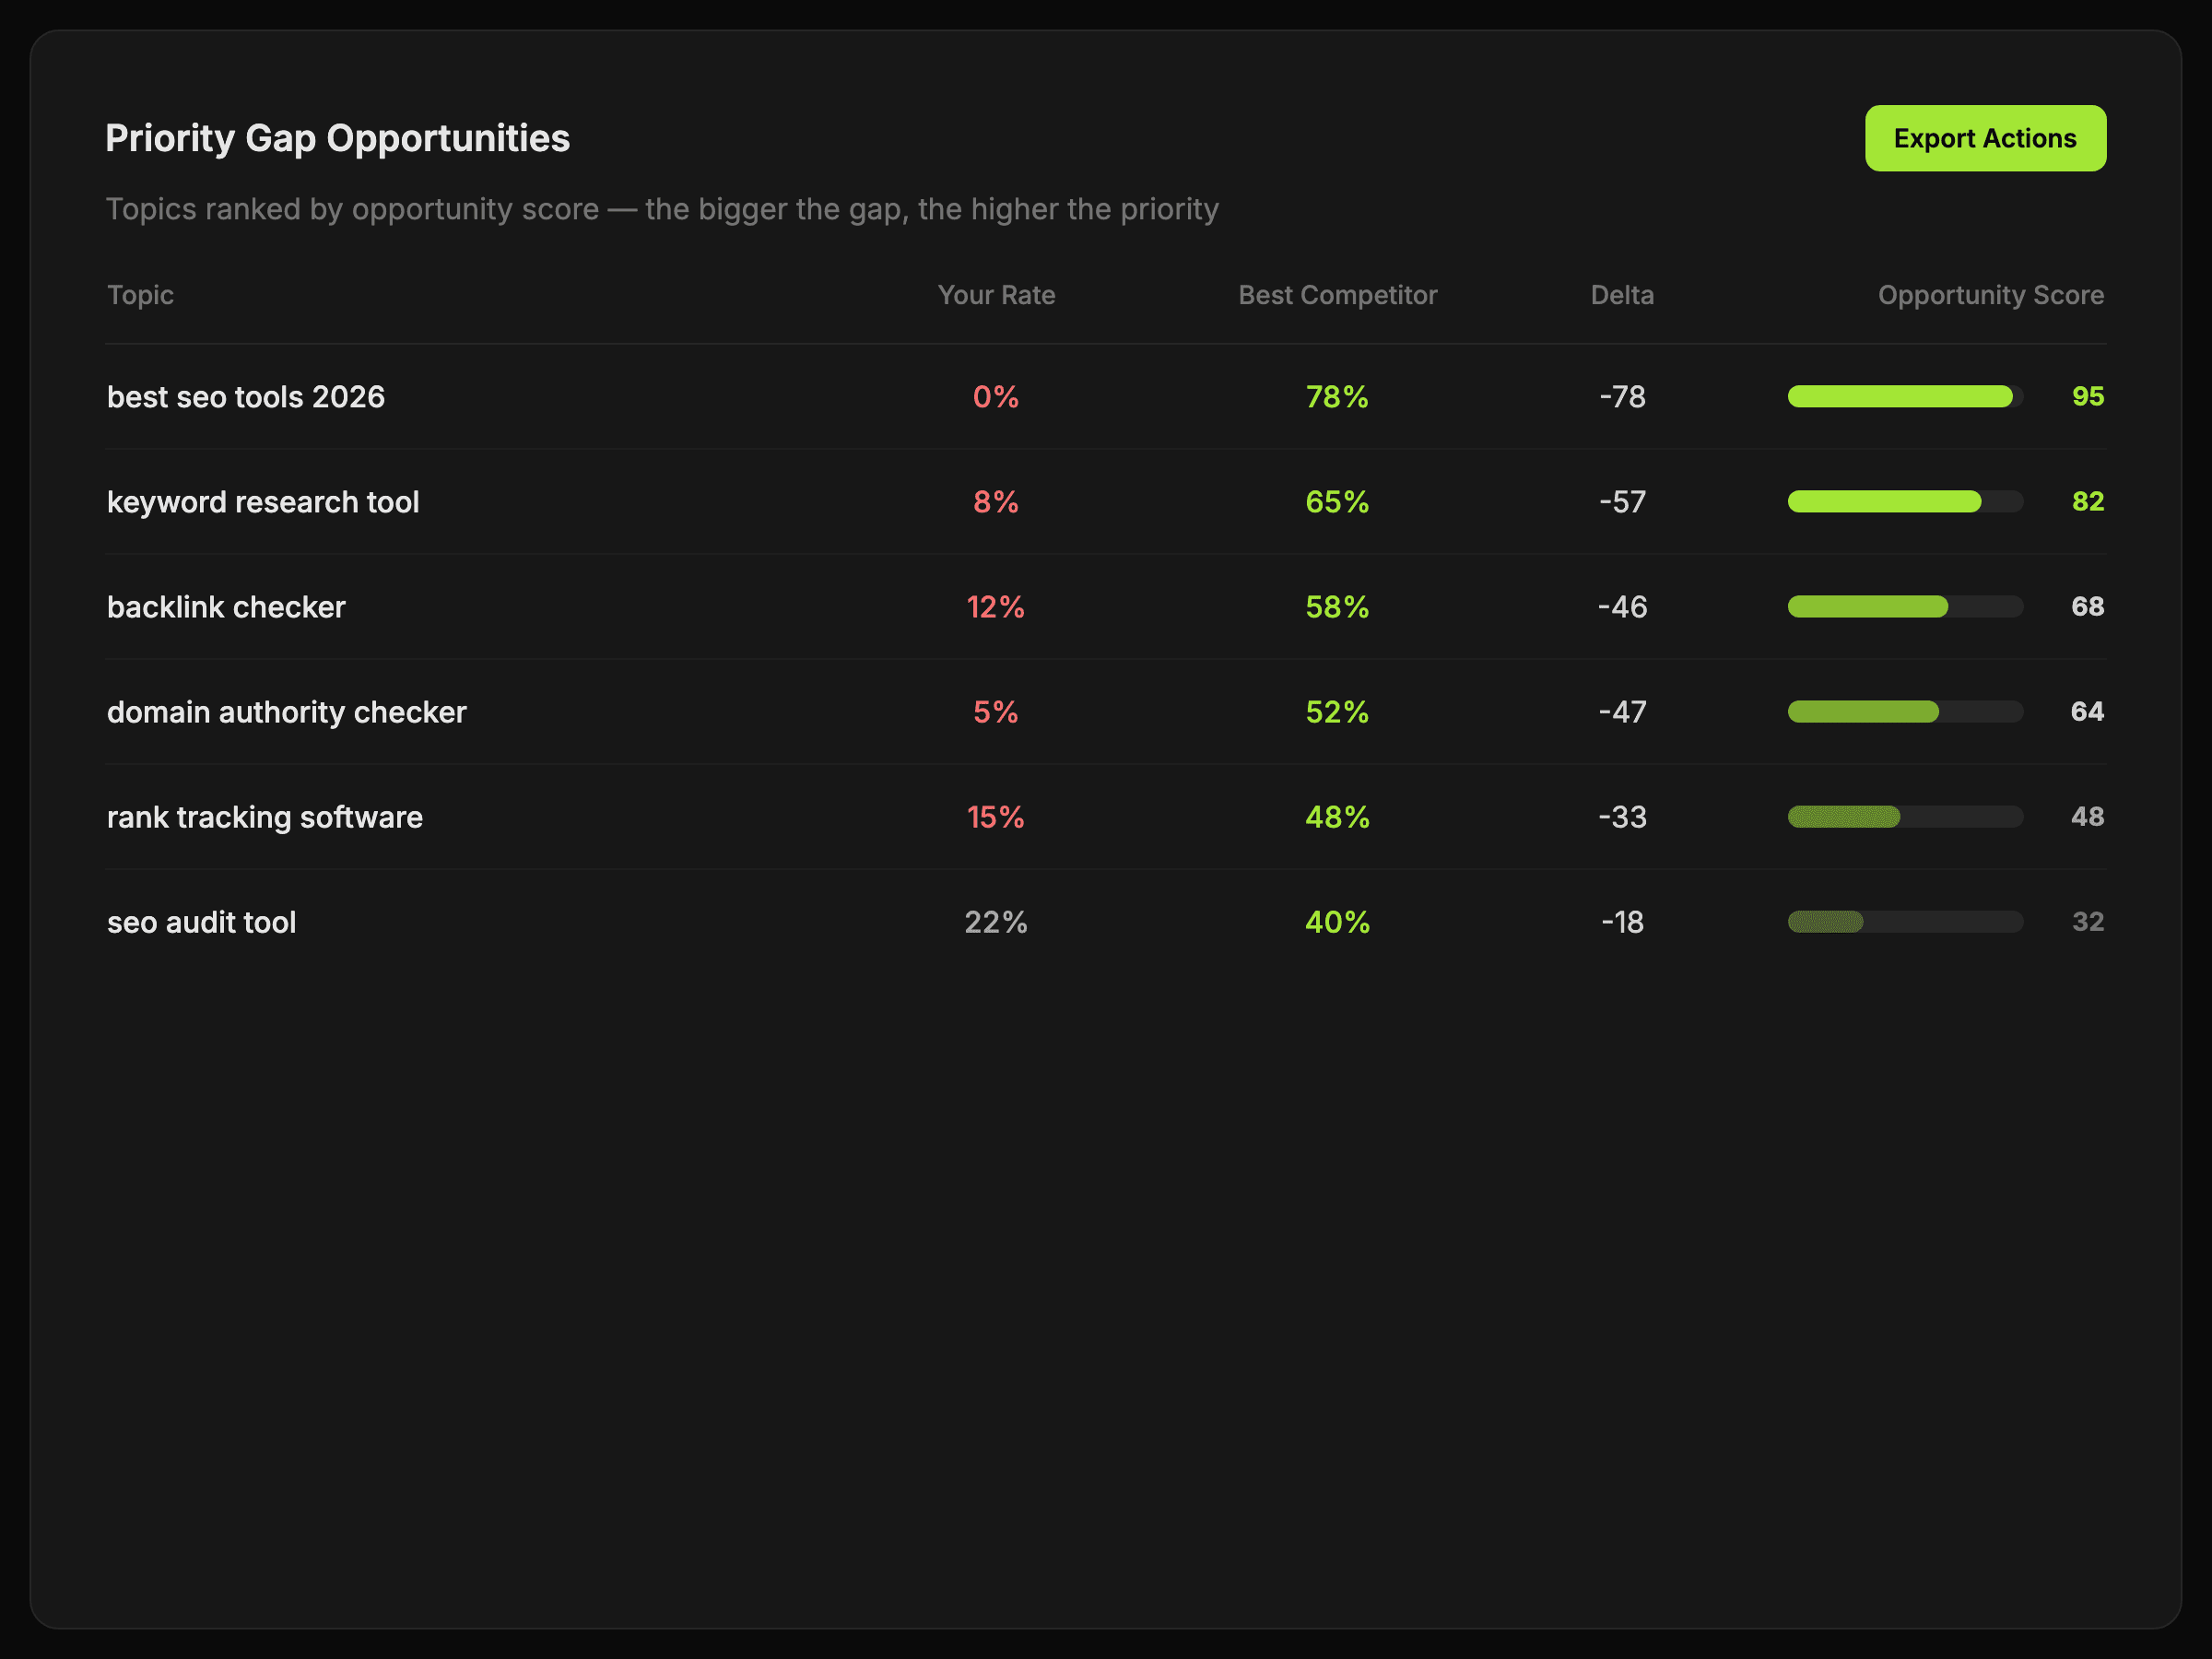Click the 'seo audit tool' topic
The height and width of the screenshot is (1659, 2212).
201,922
